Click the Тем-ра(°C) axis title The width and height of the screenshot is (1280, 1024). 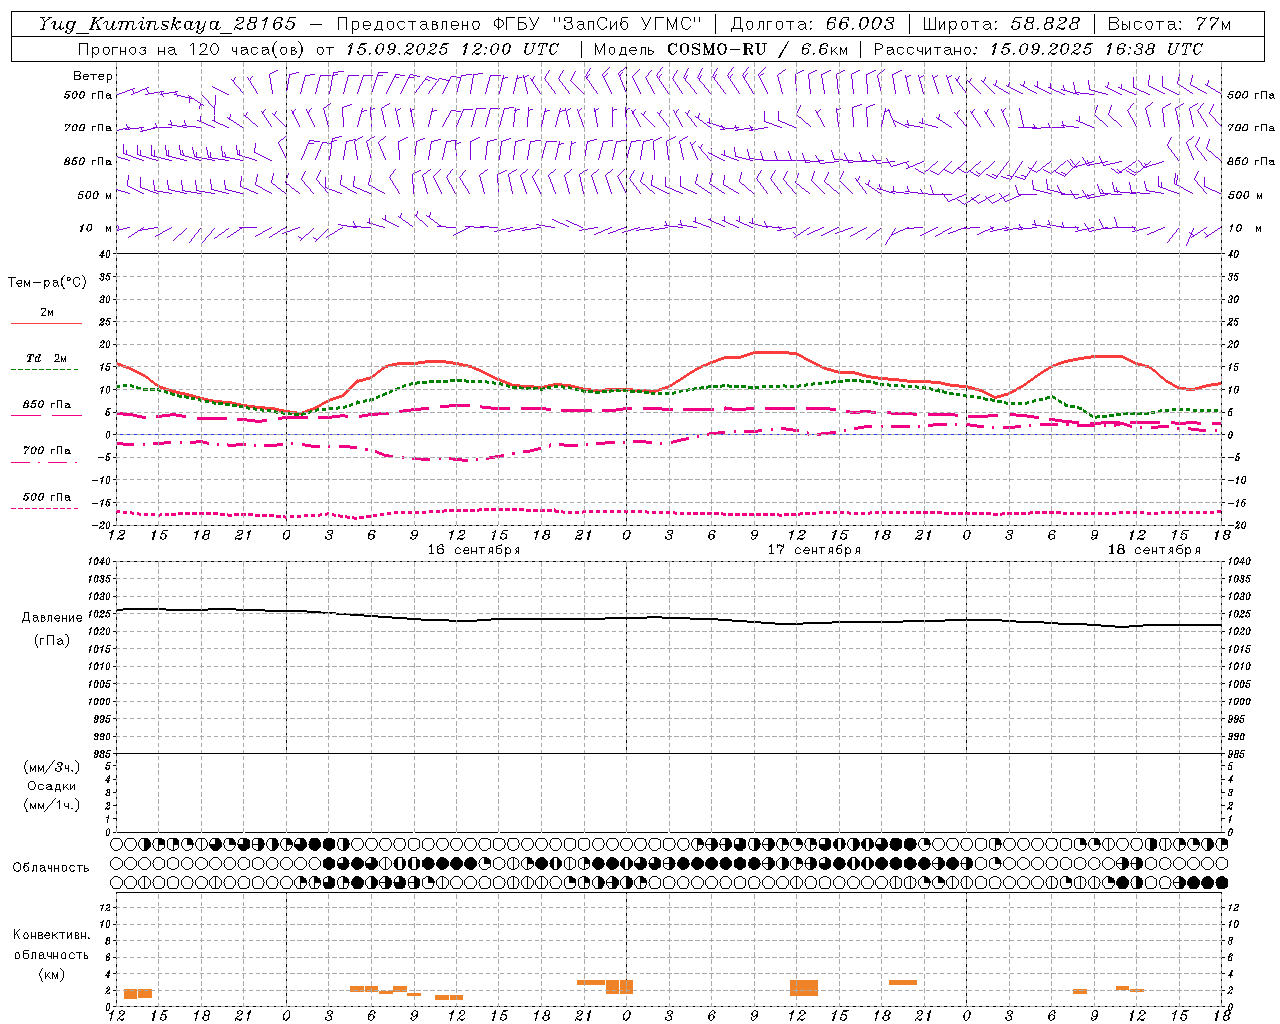47,283
